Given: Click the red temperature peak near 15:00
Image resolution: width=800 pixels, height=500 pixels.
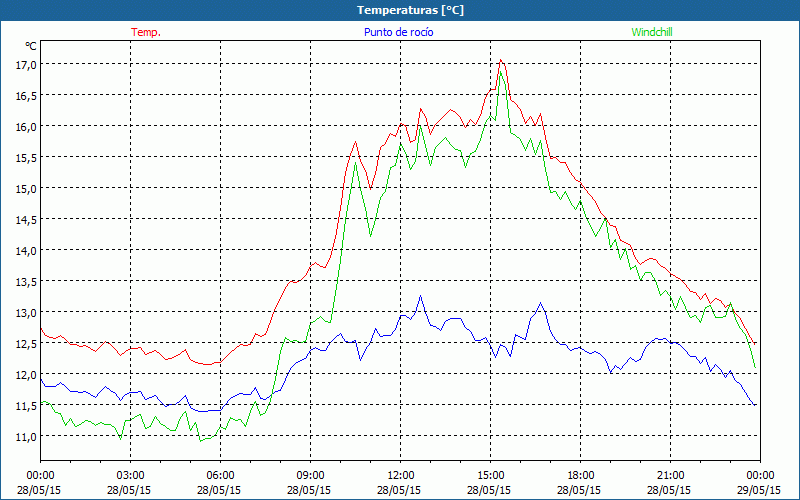Looking at the screenshot, I should coord(501,60).
